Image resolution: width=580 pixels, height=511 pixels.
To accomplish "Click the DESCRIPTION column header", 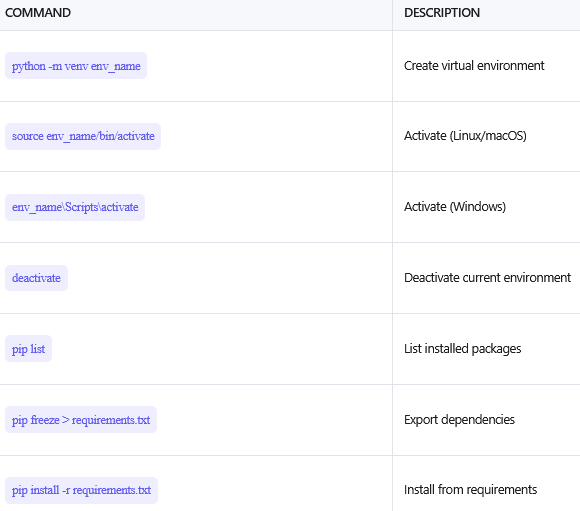I will [442, 13].
